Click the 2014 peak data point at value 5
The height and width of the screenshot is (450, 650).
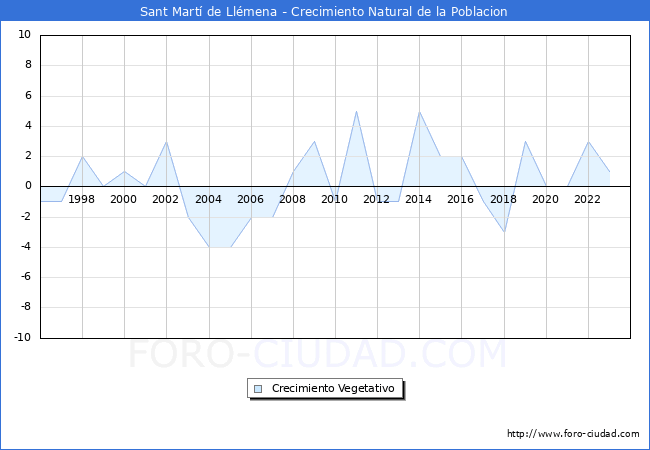click(x=420, y=111)
